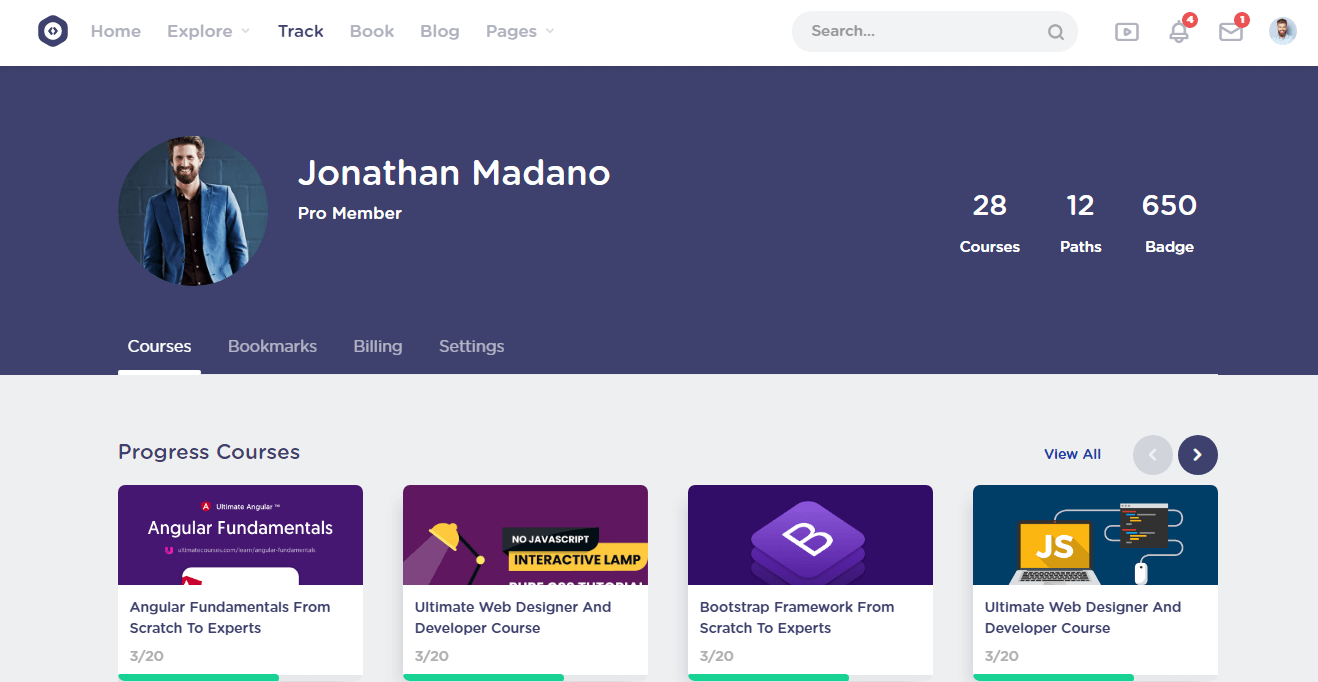The height and width of the screenshot is (682, 1318).
Task: Open the Settings profile tab
Action: click(x=471, y=346)
